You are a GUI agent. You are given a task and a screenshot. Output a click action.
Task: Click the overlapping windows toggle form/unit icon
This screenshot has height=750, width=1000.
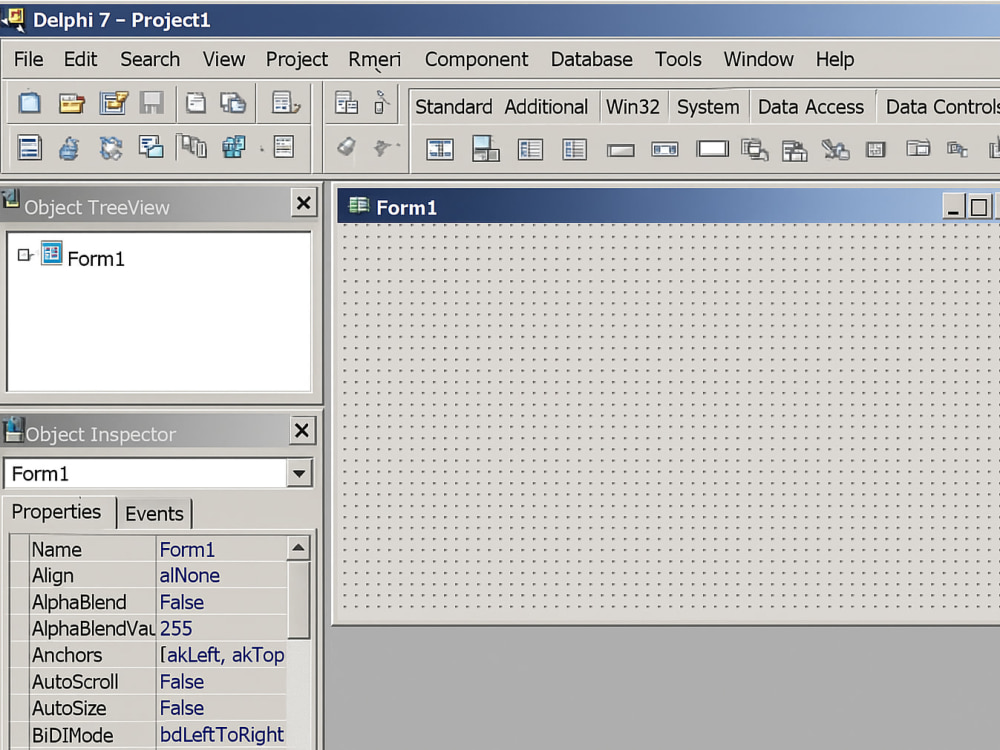tap(151, 147)
